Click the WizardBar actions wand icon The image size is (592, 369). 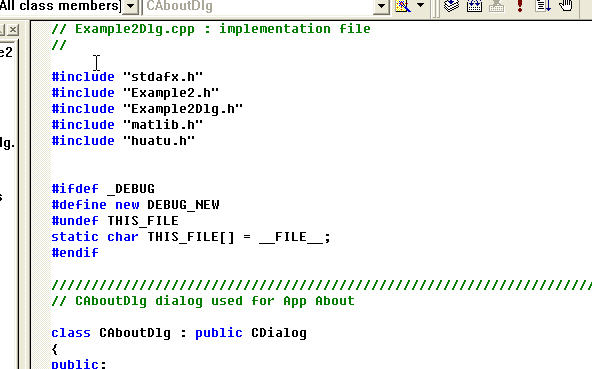(402, 6)
